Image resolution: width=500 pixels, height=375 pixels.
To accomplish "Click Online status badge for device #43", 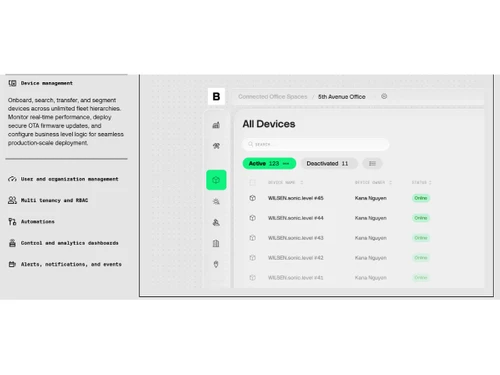I will pyautogui.click(x=421, y=238).
